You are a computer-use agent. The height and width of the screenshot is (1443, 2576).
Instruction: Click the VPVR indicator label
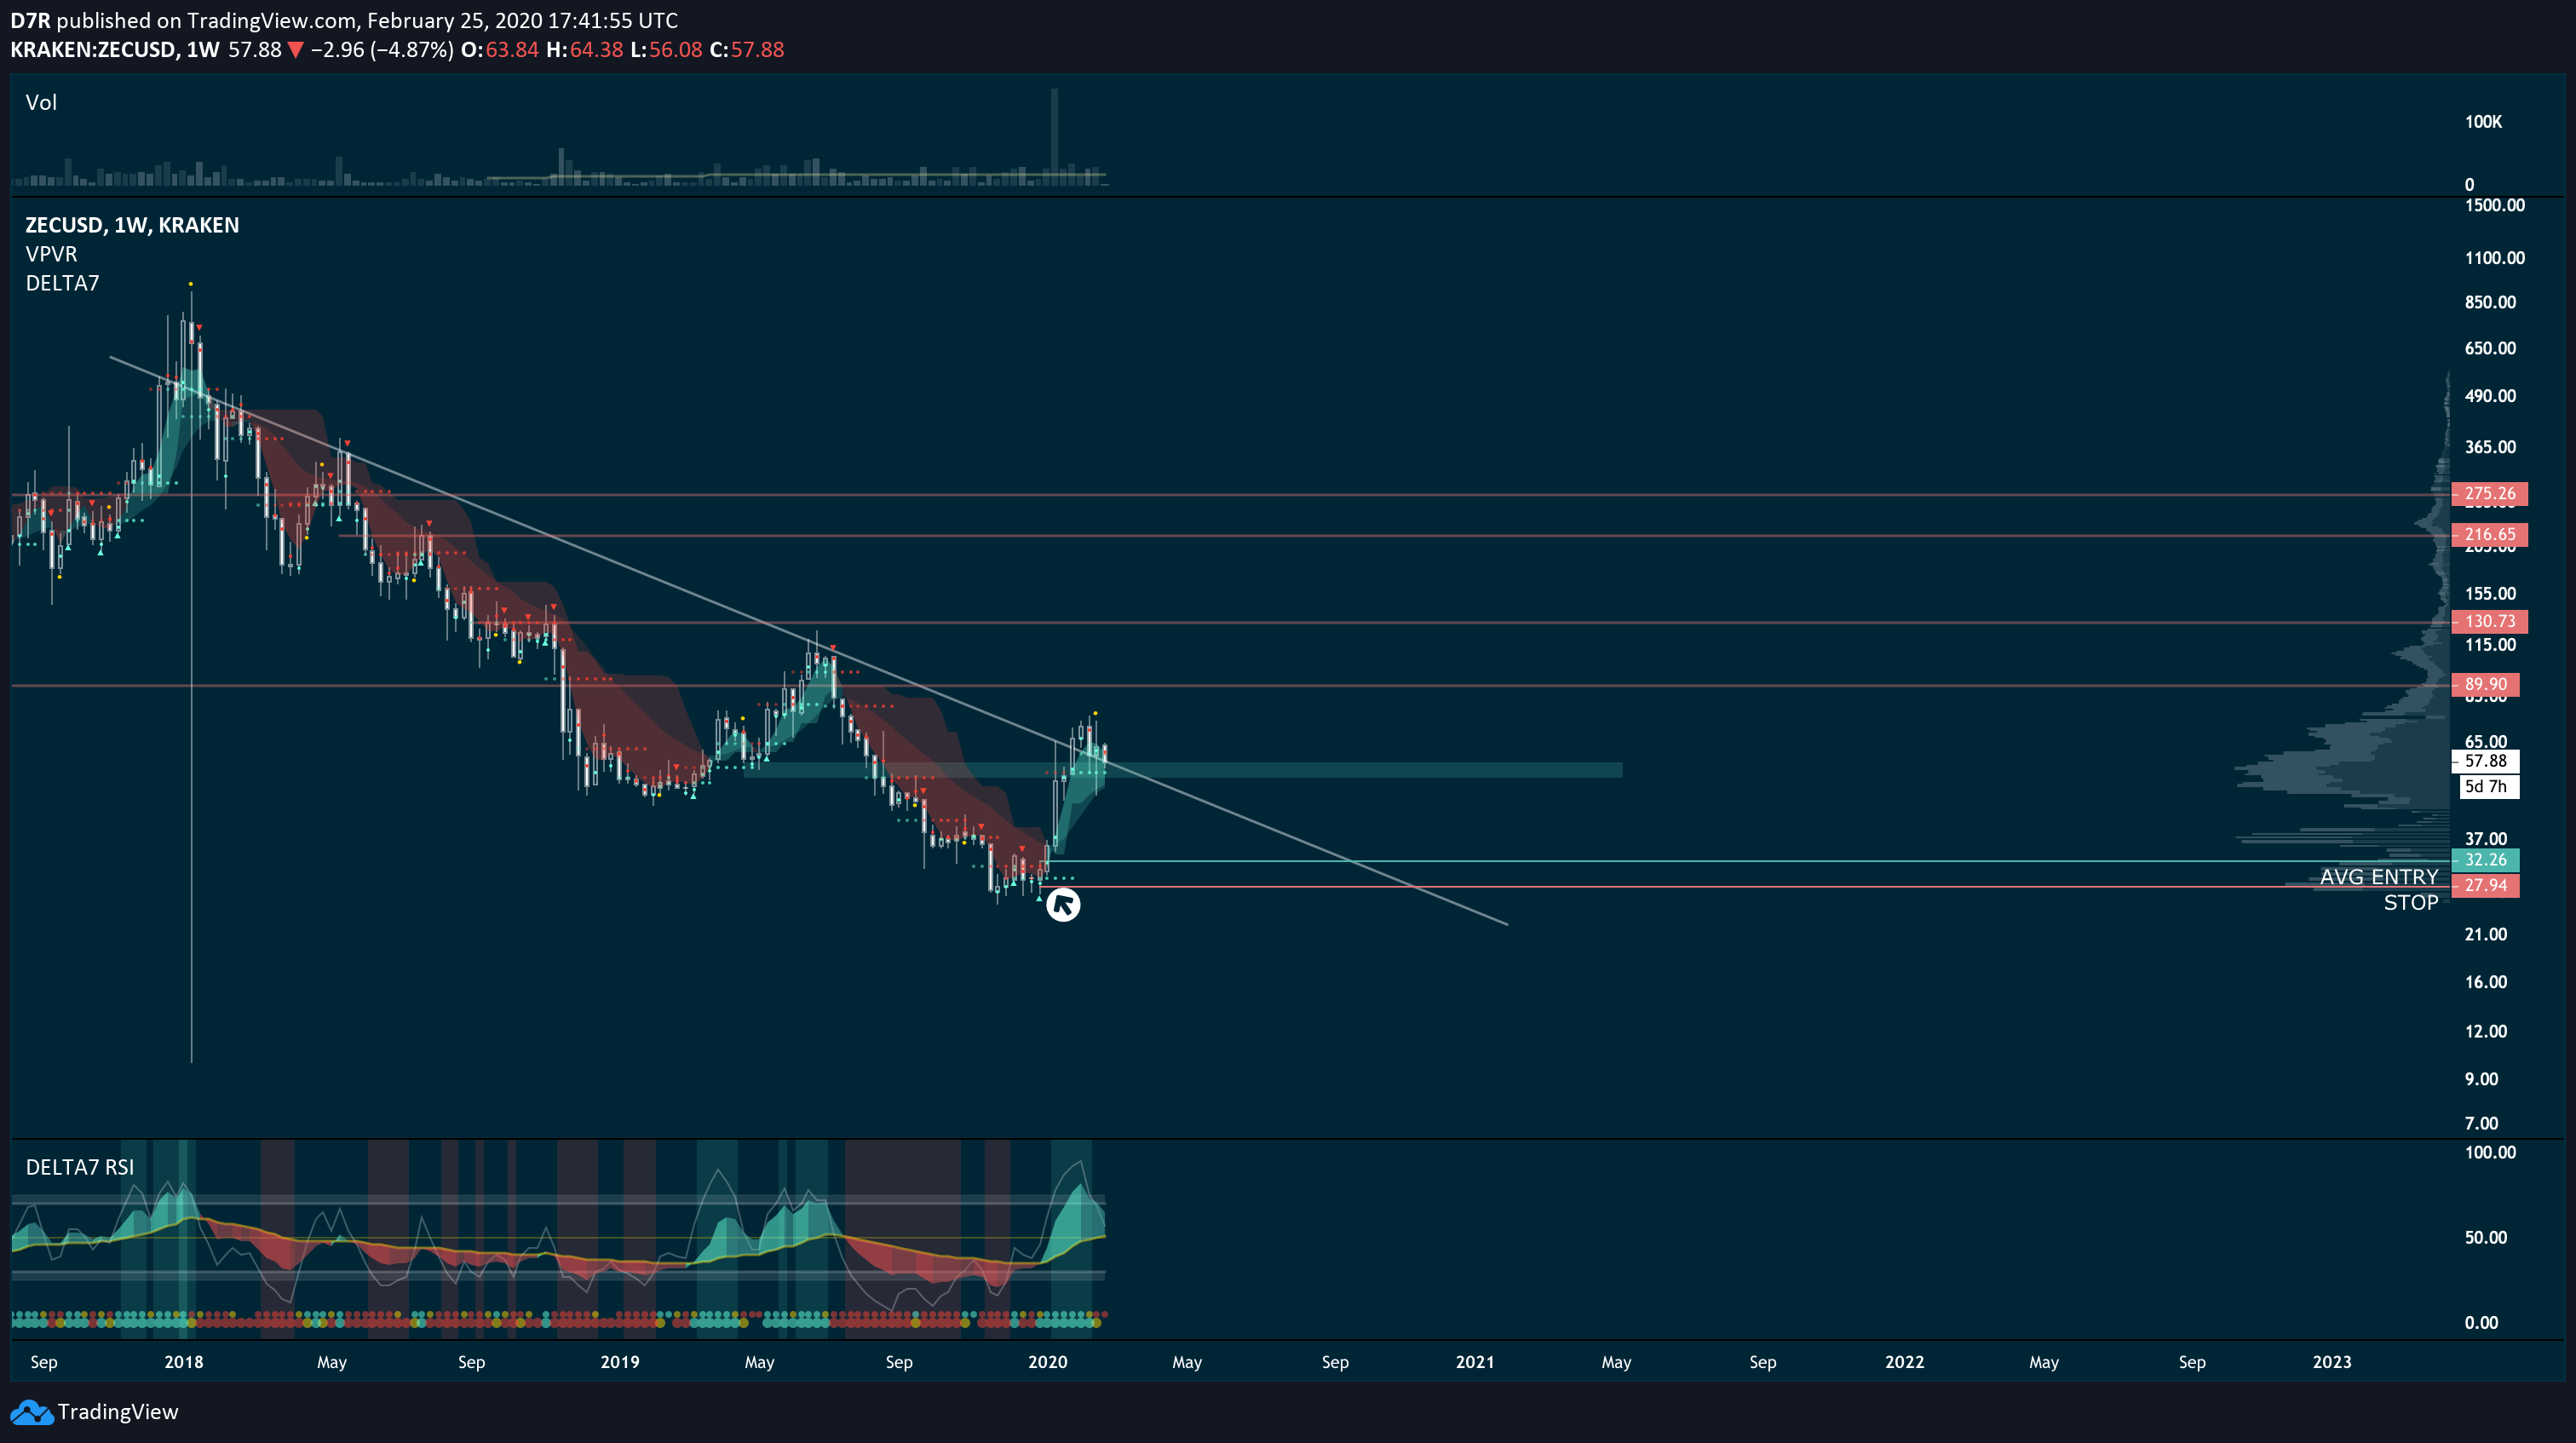pos(51,254)
